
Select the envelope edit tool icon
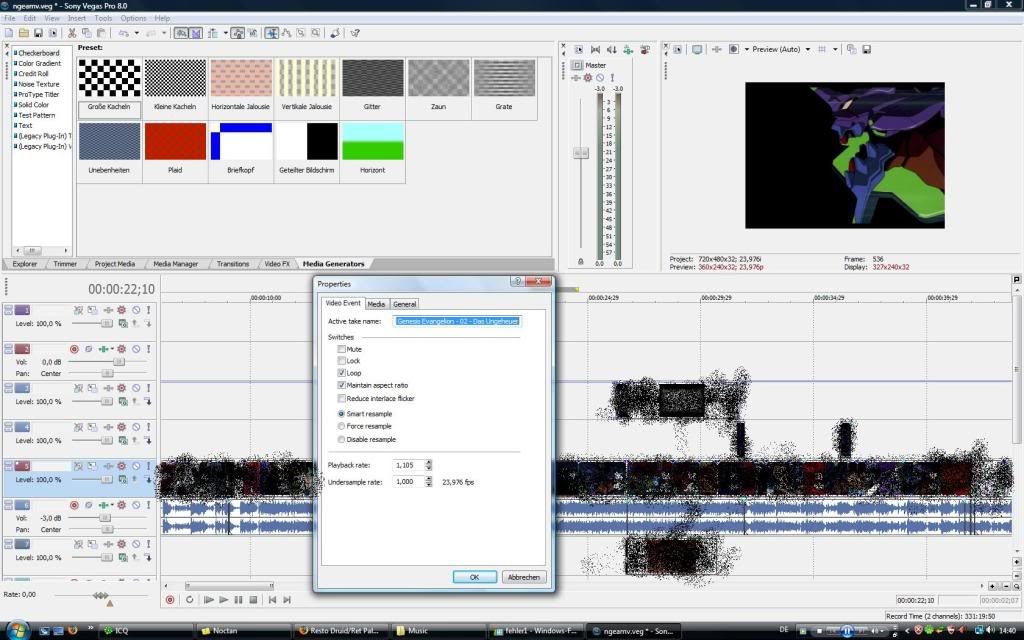click(285, 33)
